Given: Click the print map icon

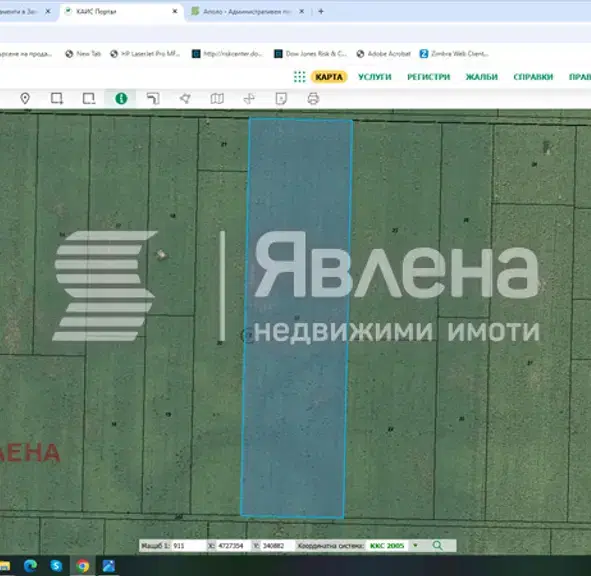Looking at the screenshot, I should coord(313,98).
